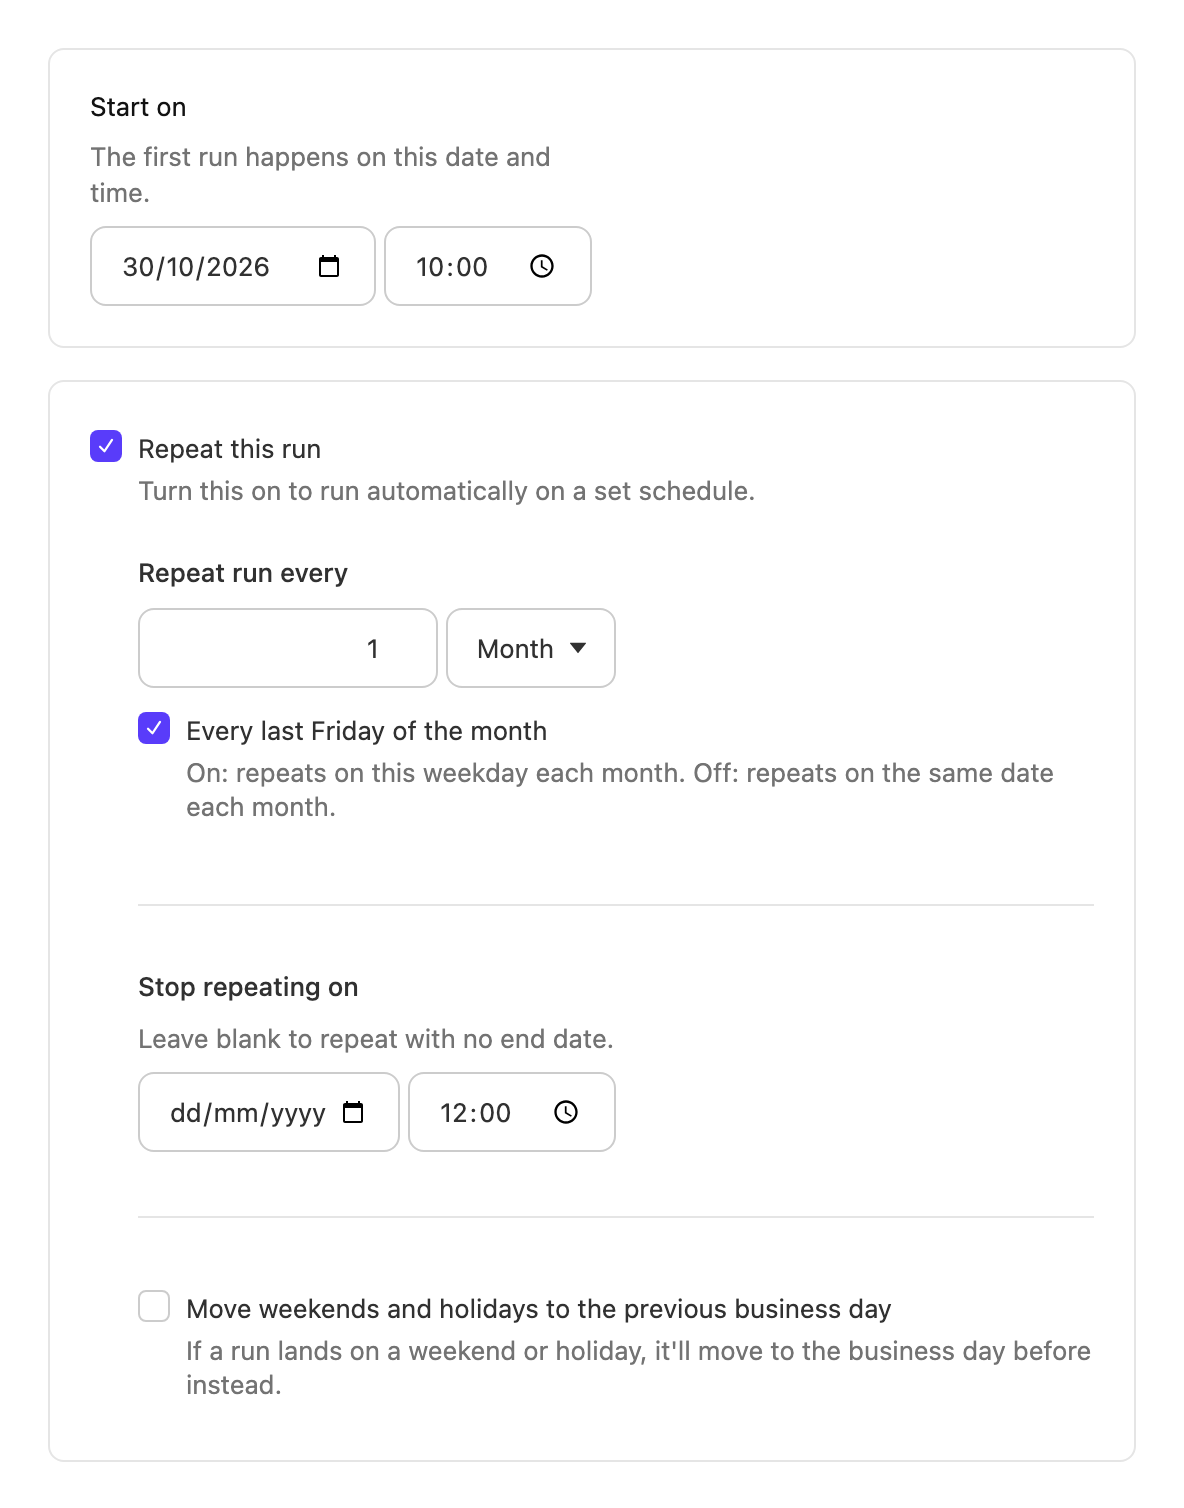The width and height of the screenshot is (1184, 1508).
Task: Open calendar picker for Stop repeating date
Action: pos(353,1112)
